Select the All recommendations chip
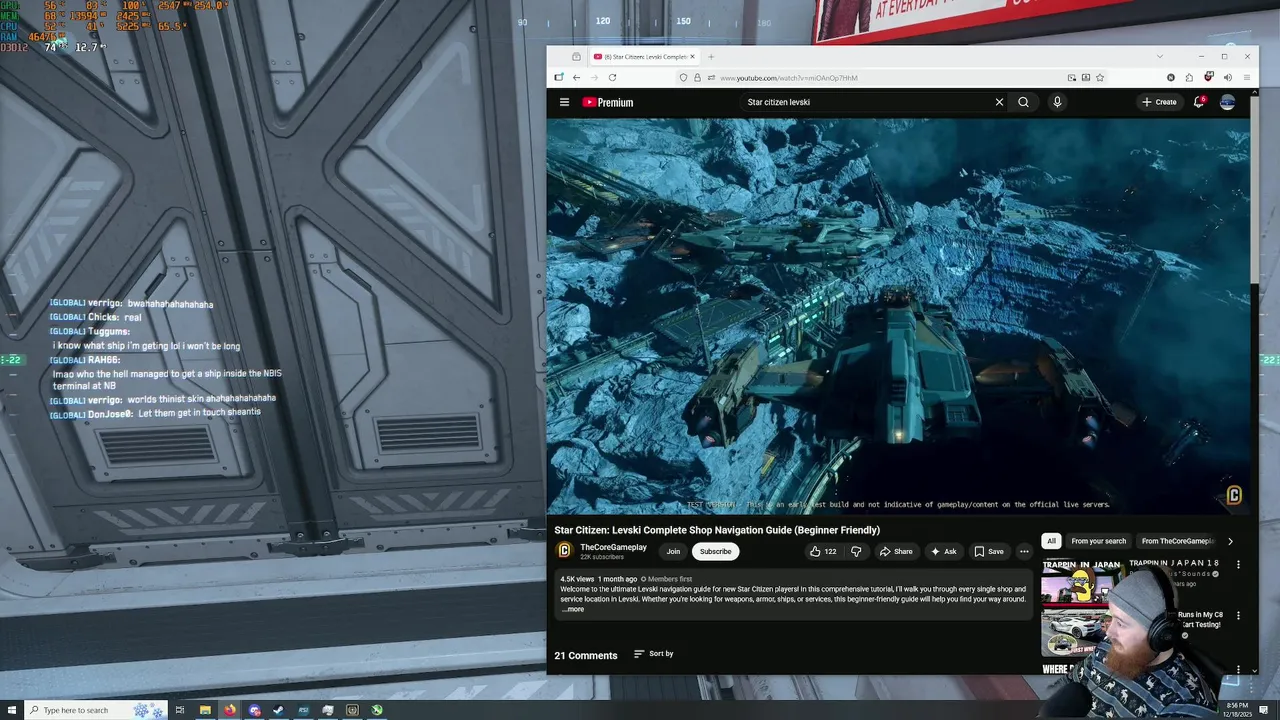Screen dimensions: 1280x720 pos(1051,541)
